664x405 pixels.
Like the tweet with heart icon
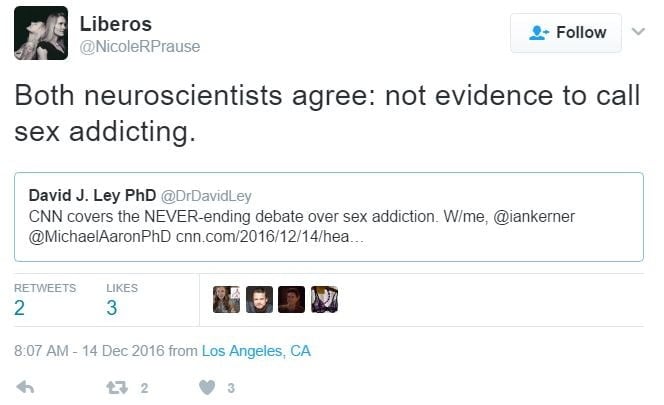208,387
